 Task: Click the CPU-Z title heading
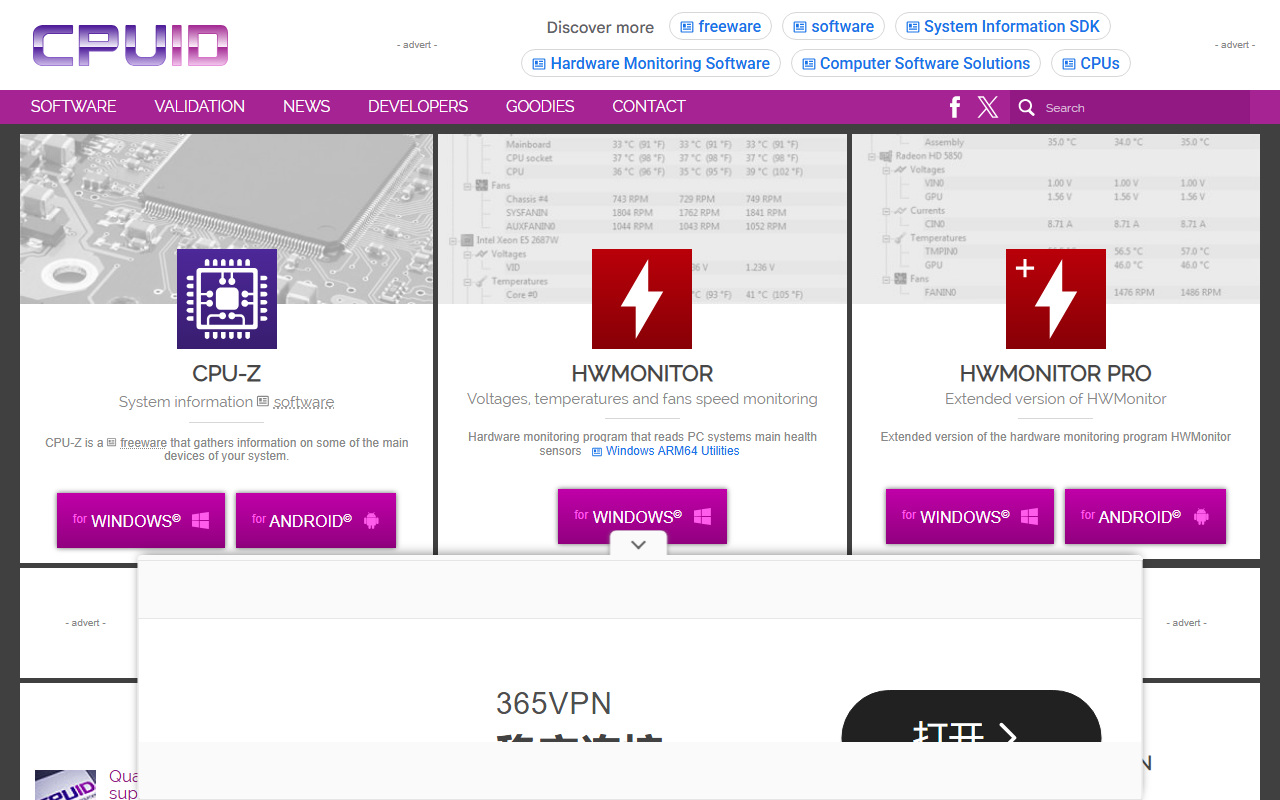[227, 373]
